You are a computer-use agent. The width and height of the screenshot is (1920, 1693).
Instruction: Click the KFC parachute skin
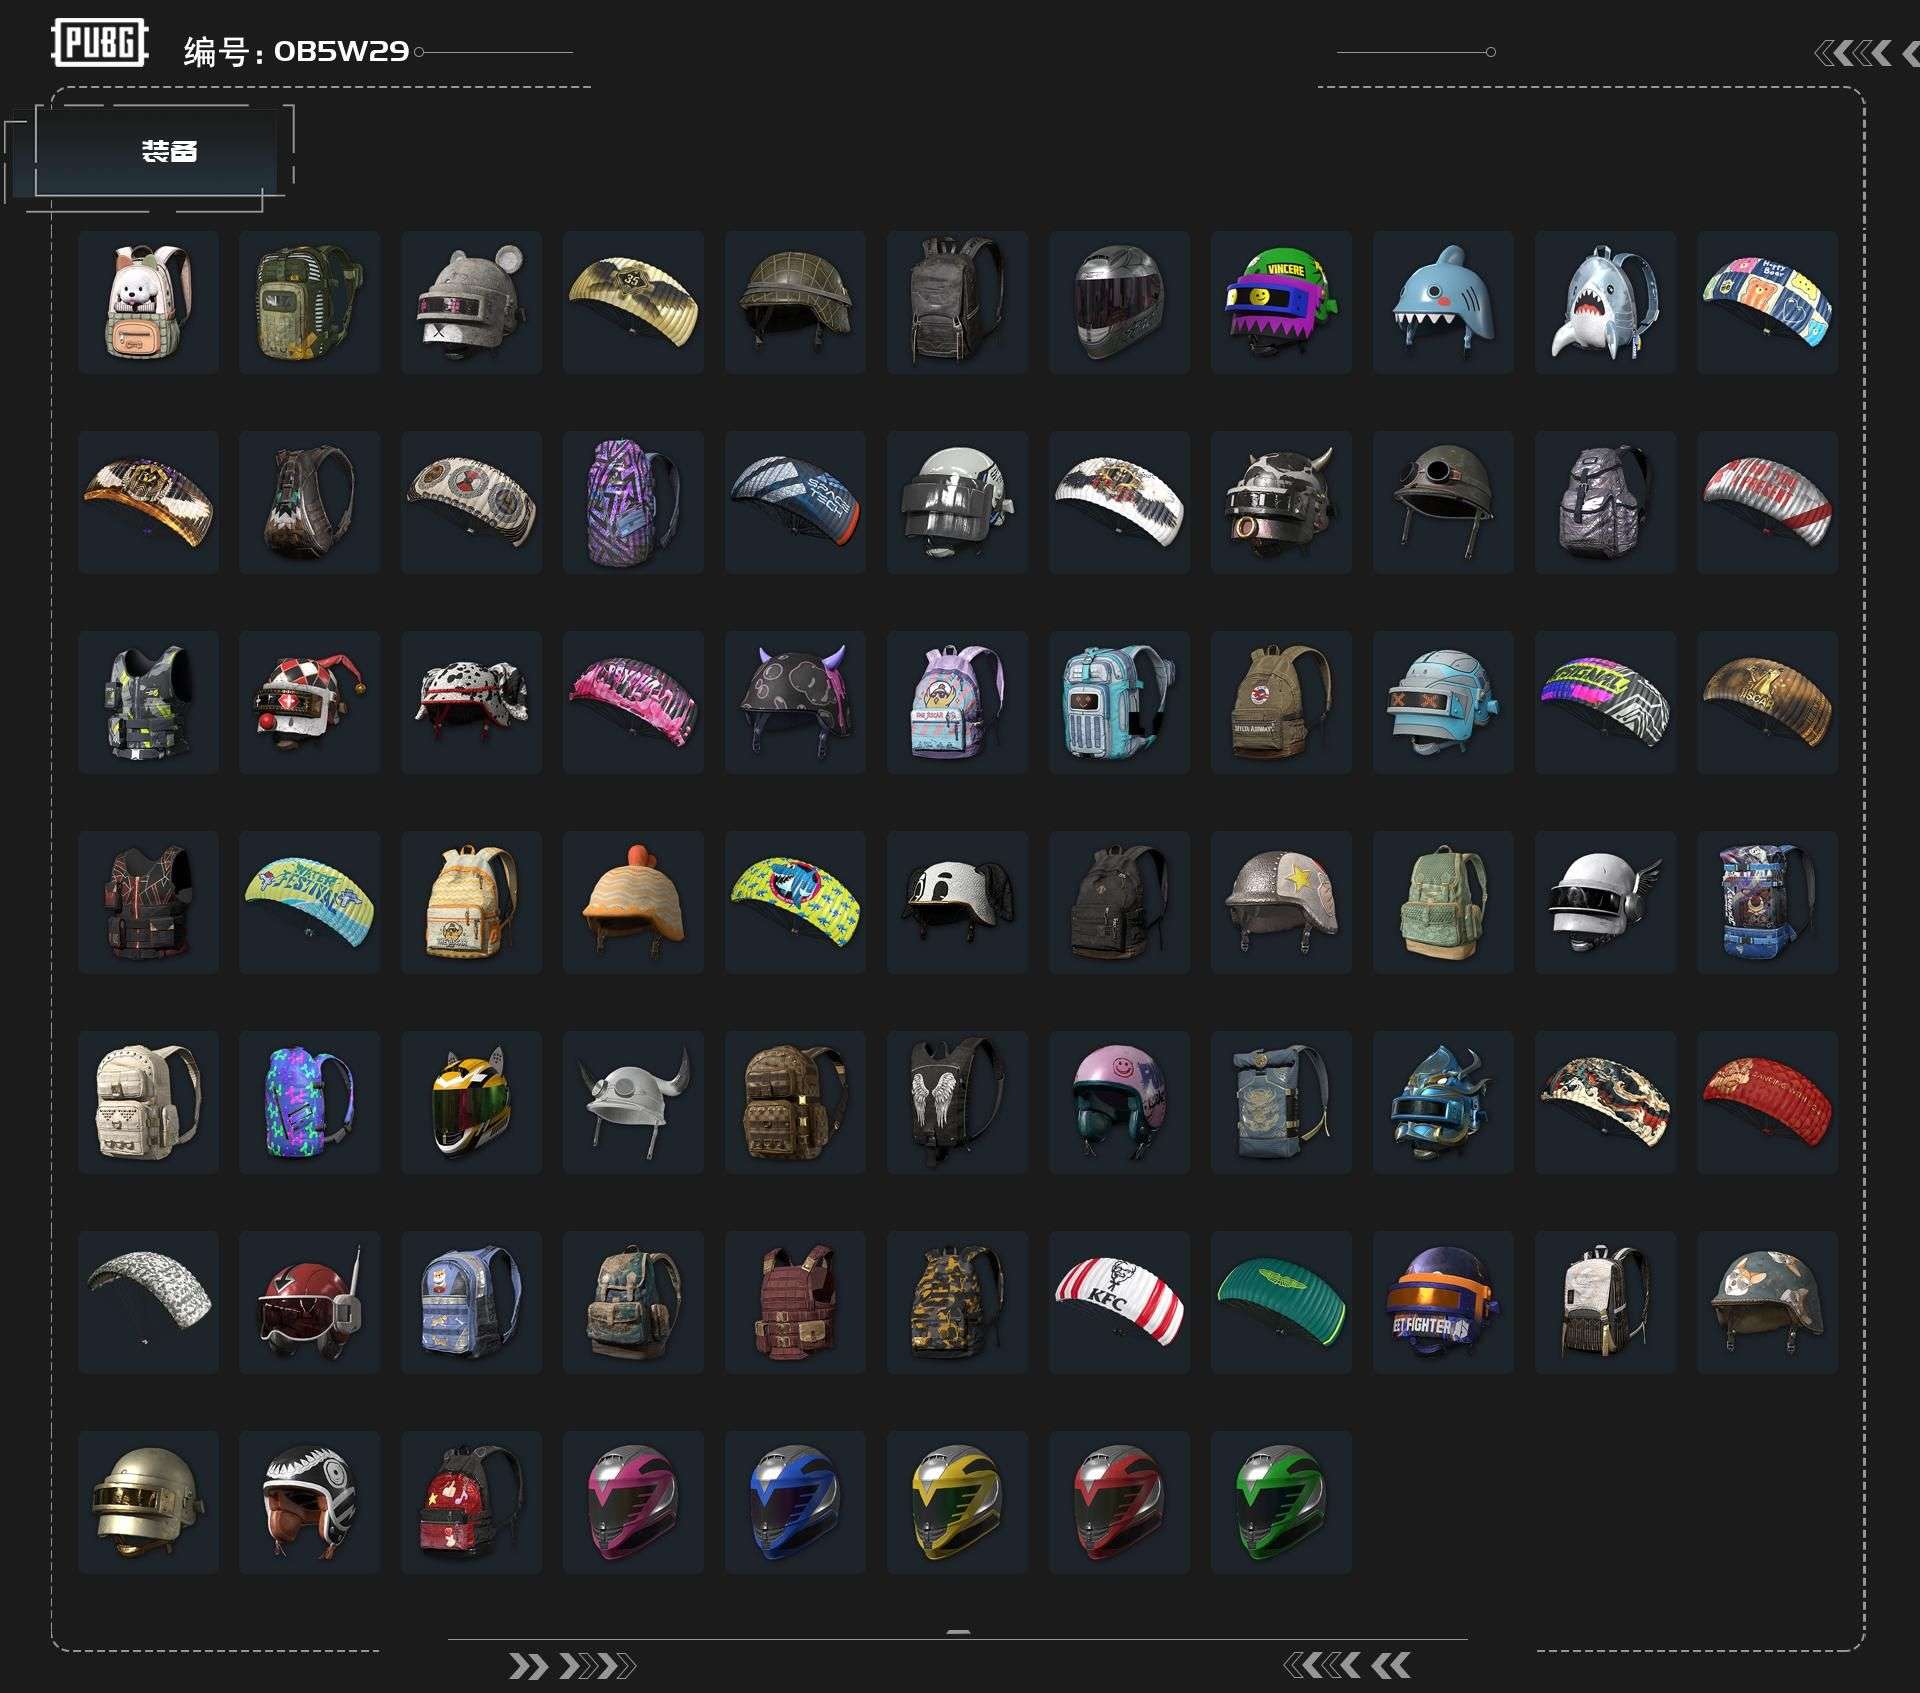[1119, 1301]
